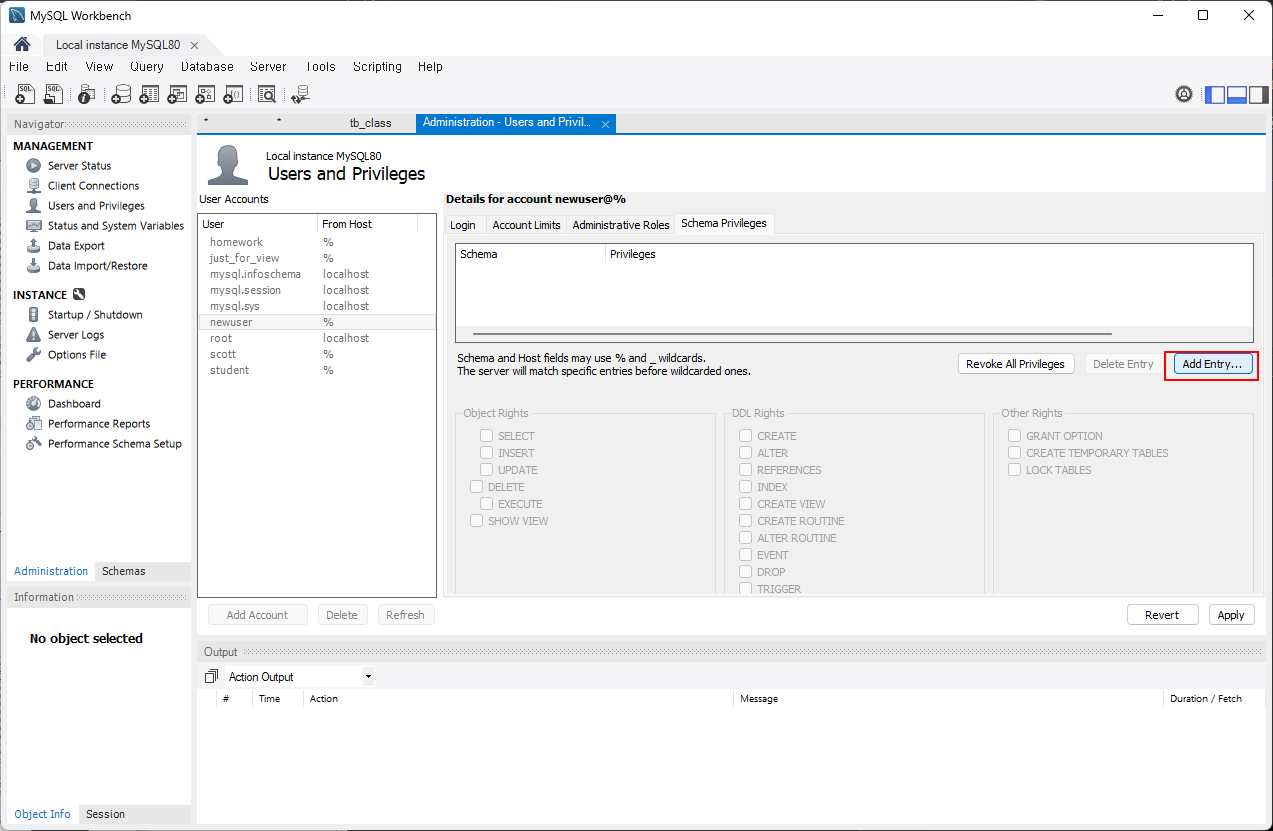Click the Revert button
This screenshot has width=1273, height=831.
coord(1162,615)
